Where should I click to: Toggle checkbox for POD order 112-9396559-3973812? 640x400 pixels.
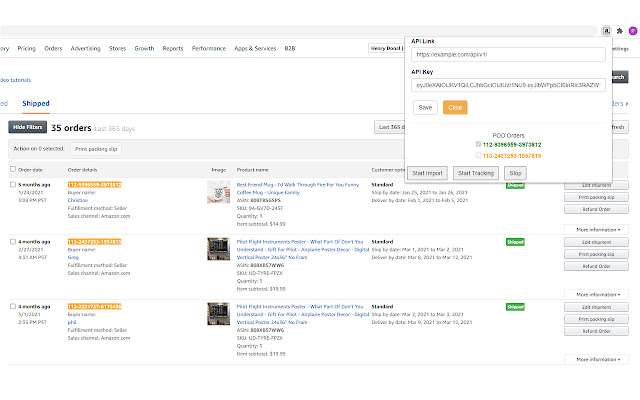click(478, 144)
